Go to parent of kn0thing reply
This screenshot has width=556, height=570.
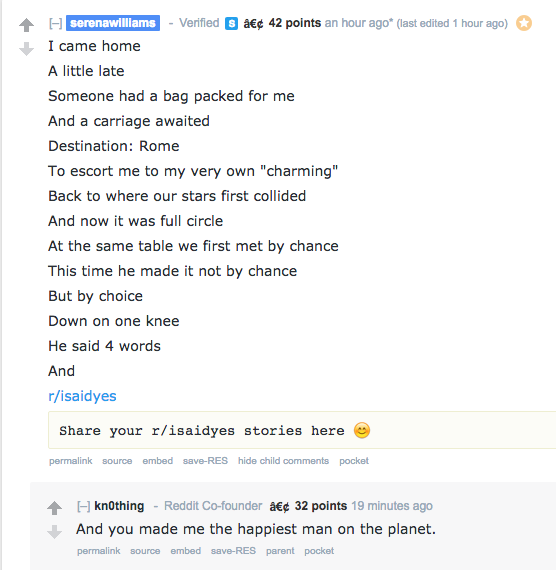tap(280, 551)
